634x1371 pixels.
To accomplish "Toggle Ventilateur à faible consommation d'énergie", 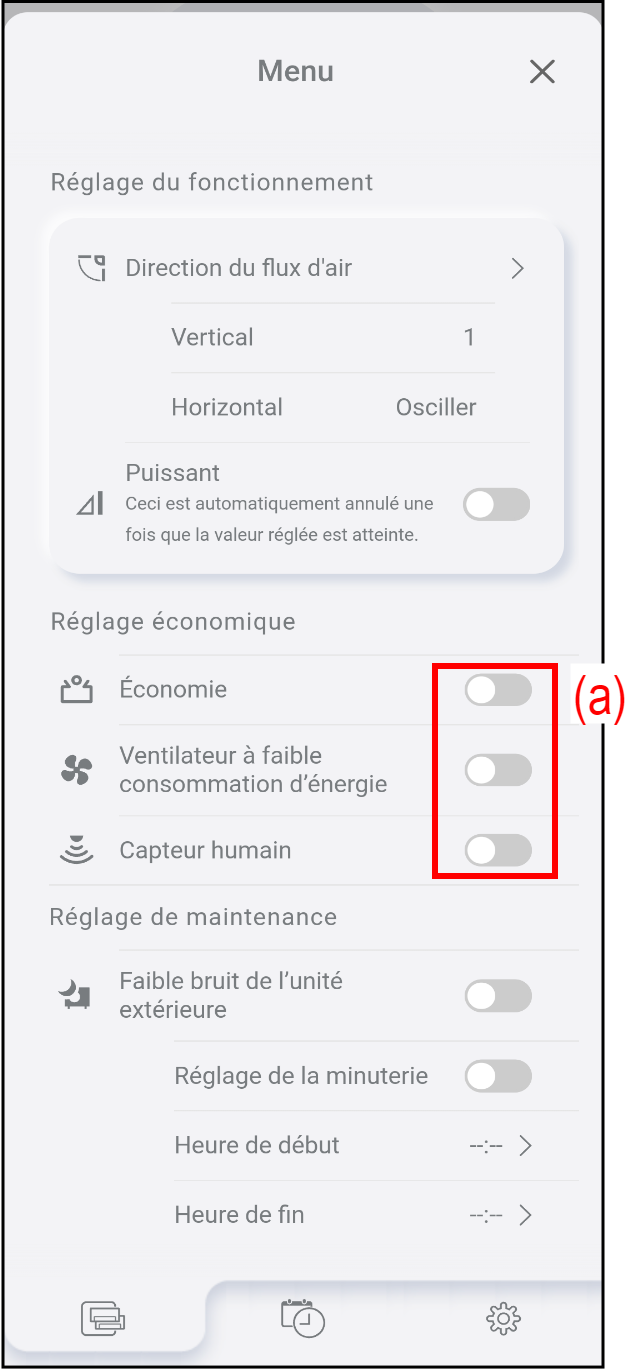I will click(497, 770).
